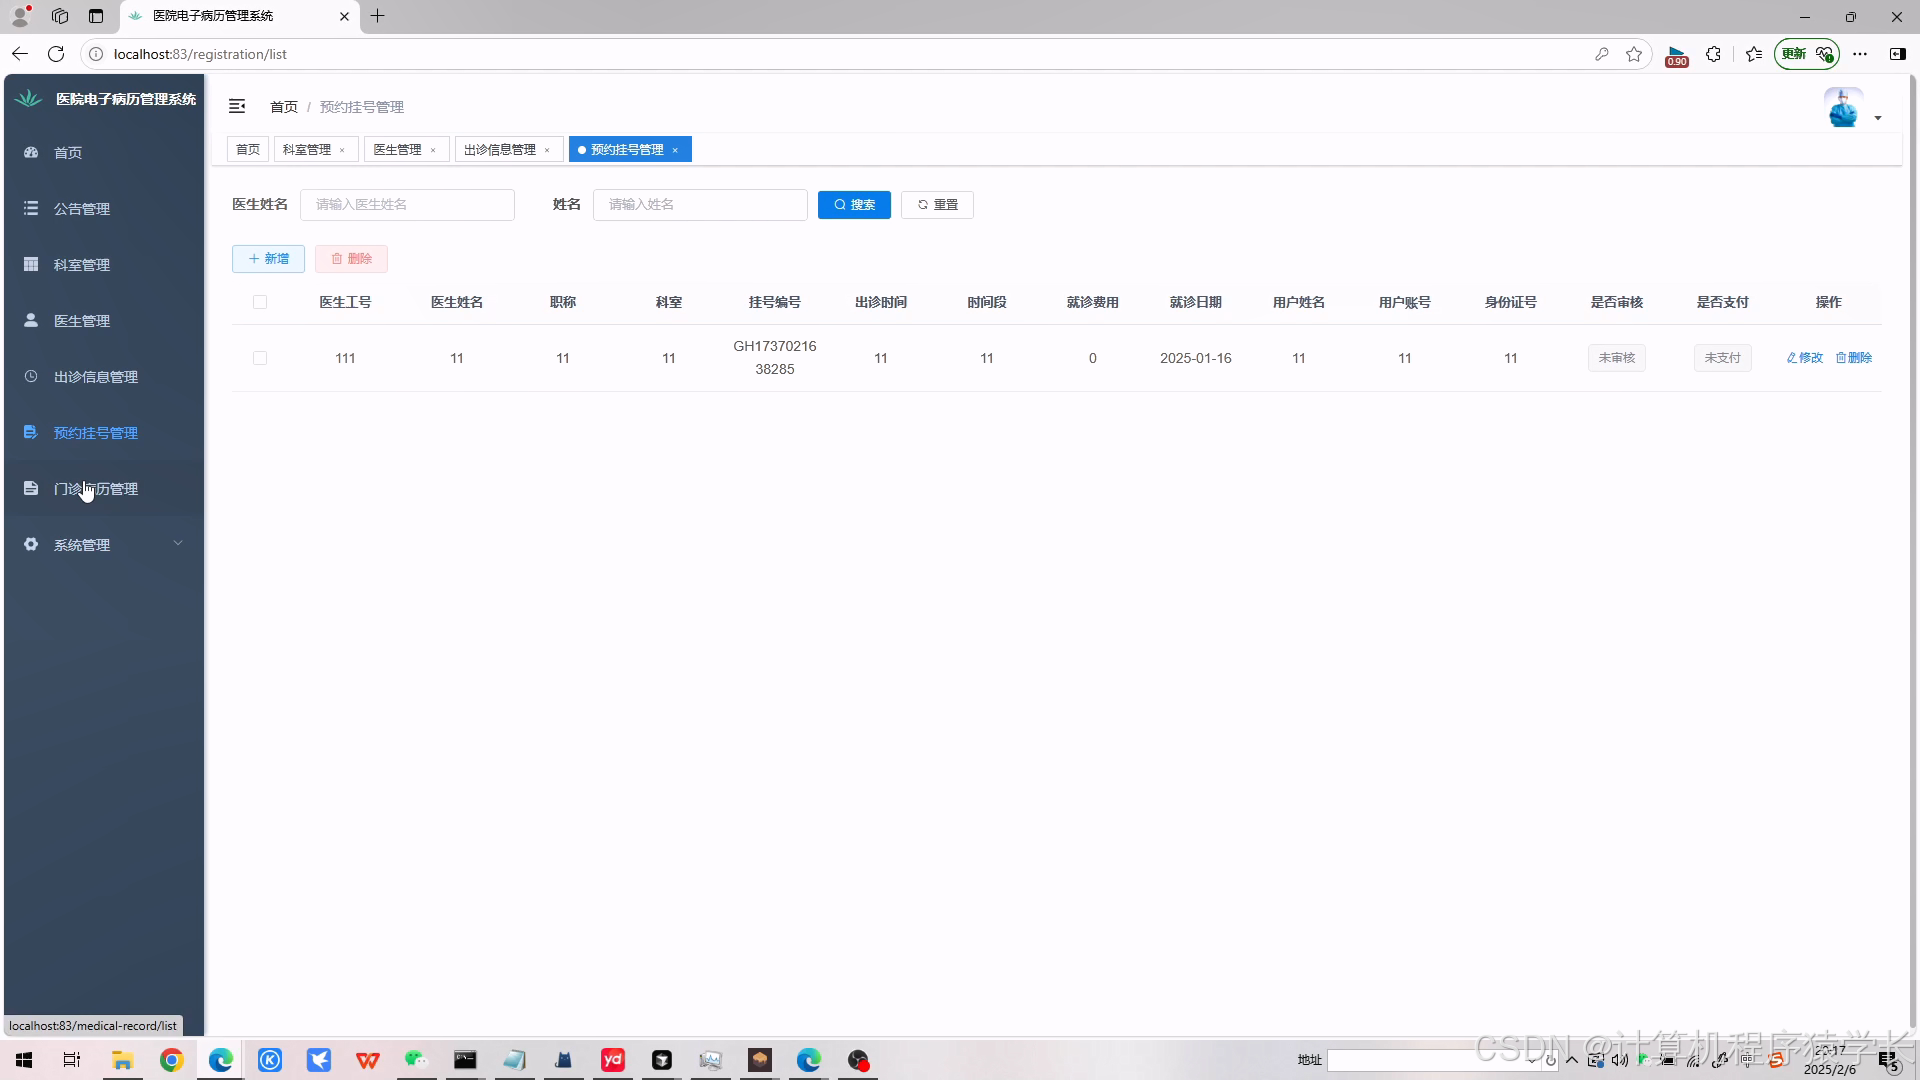Screen dimensions: 1920x1080
Task: Tick the checkbox for row 111
Action: click(260, 358)
